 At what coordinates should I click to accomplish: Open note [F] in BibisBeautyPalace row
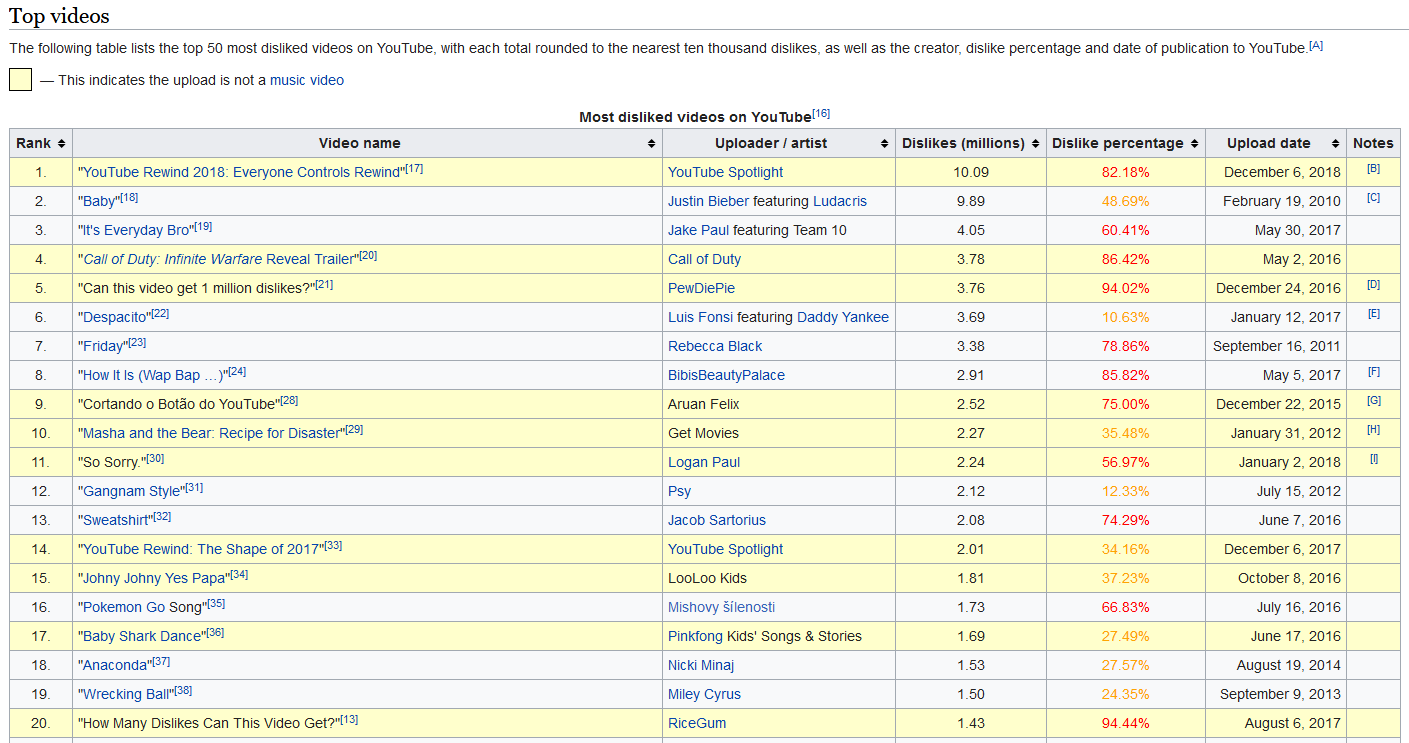[x=1373, y=372]
